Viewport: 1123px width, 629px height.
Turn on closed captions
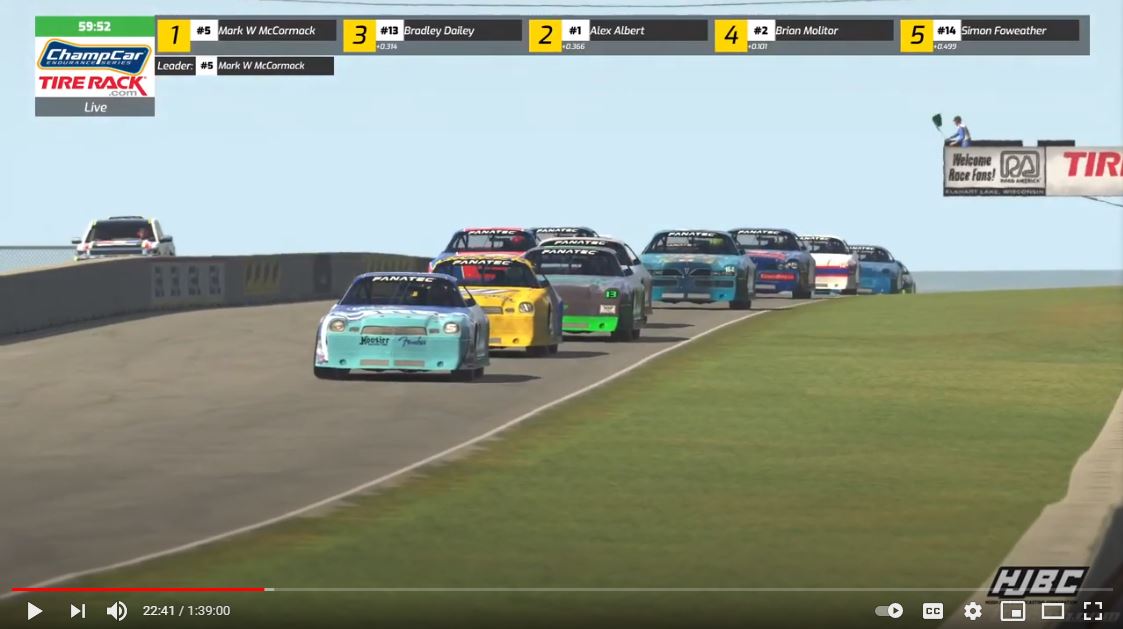click(932, 611)
